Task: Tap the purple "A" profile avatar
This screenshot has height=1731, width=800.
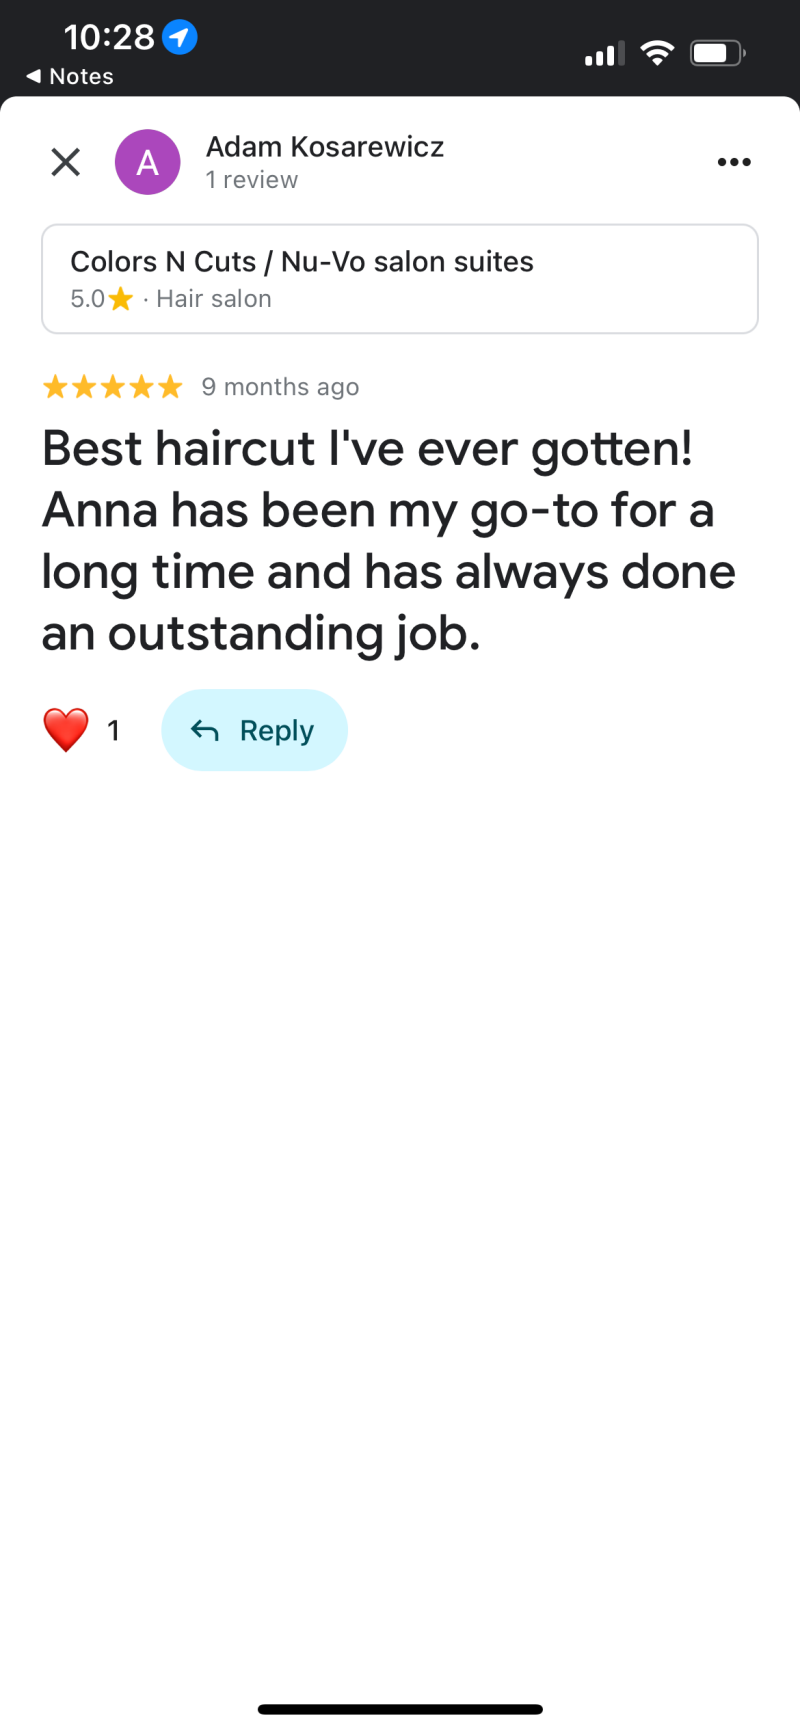Action: click(148, 162)
